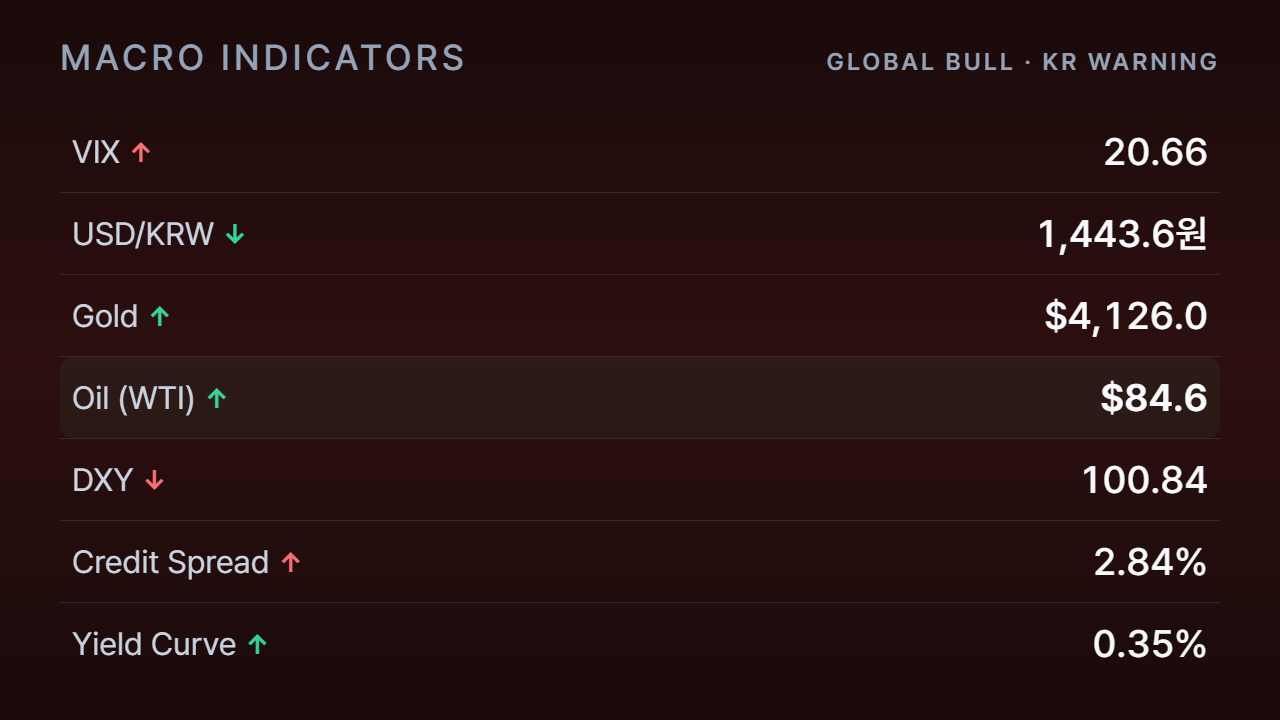Select the Yield Curve label
The height and width of the screenshot is (720, 1280).
(154, 644)
